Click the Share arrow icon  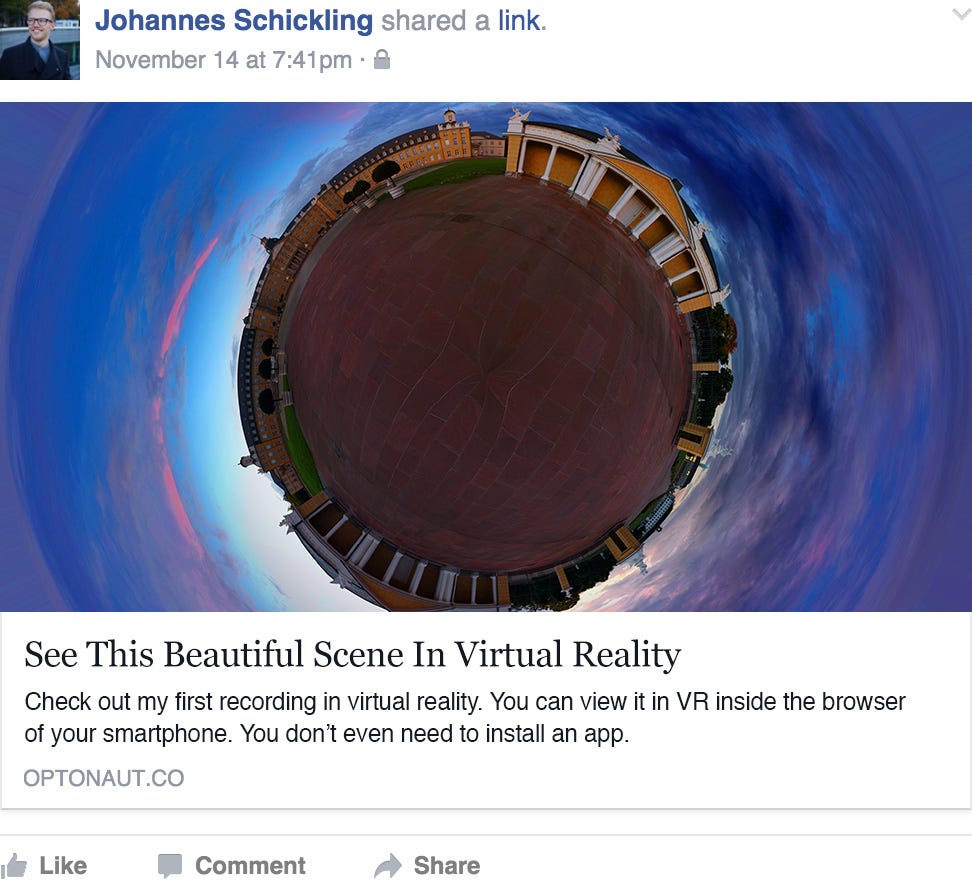tap(388, 866)
